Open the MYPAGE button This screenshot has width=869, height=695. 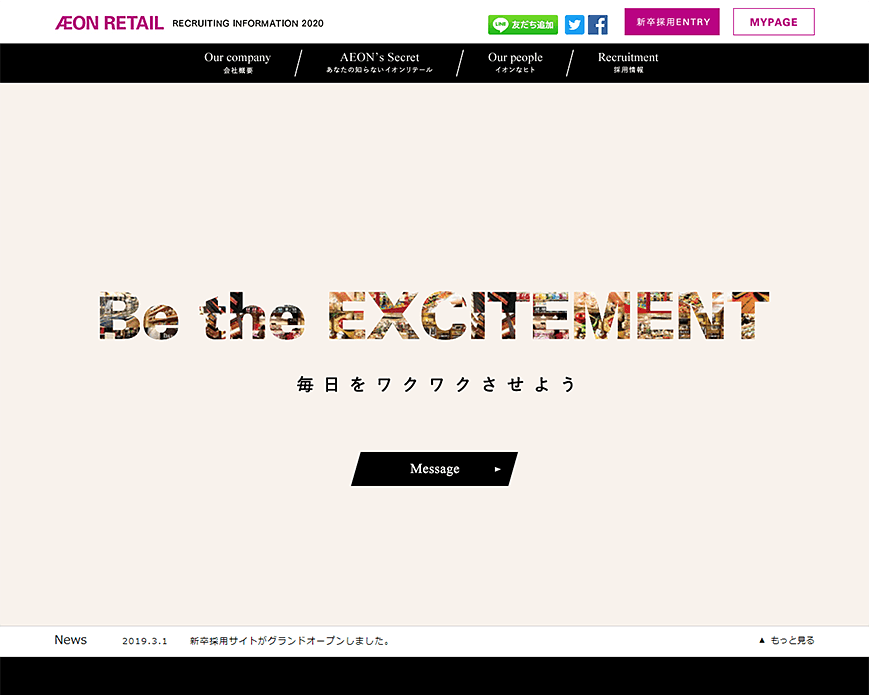coord(773,21)
